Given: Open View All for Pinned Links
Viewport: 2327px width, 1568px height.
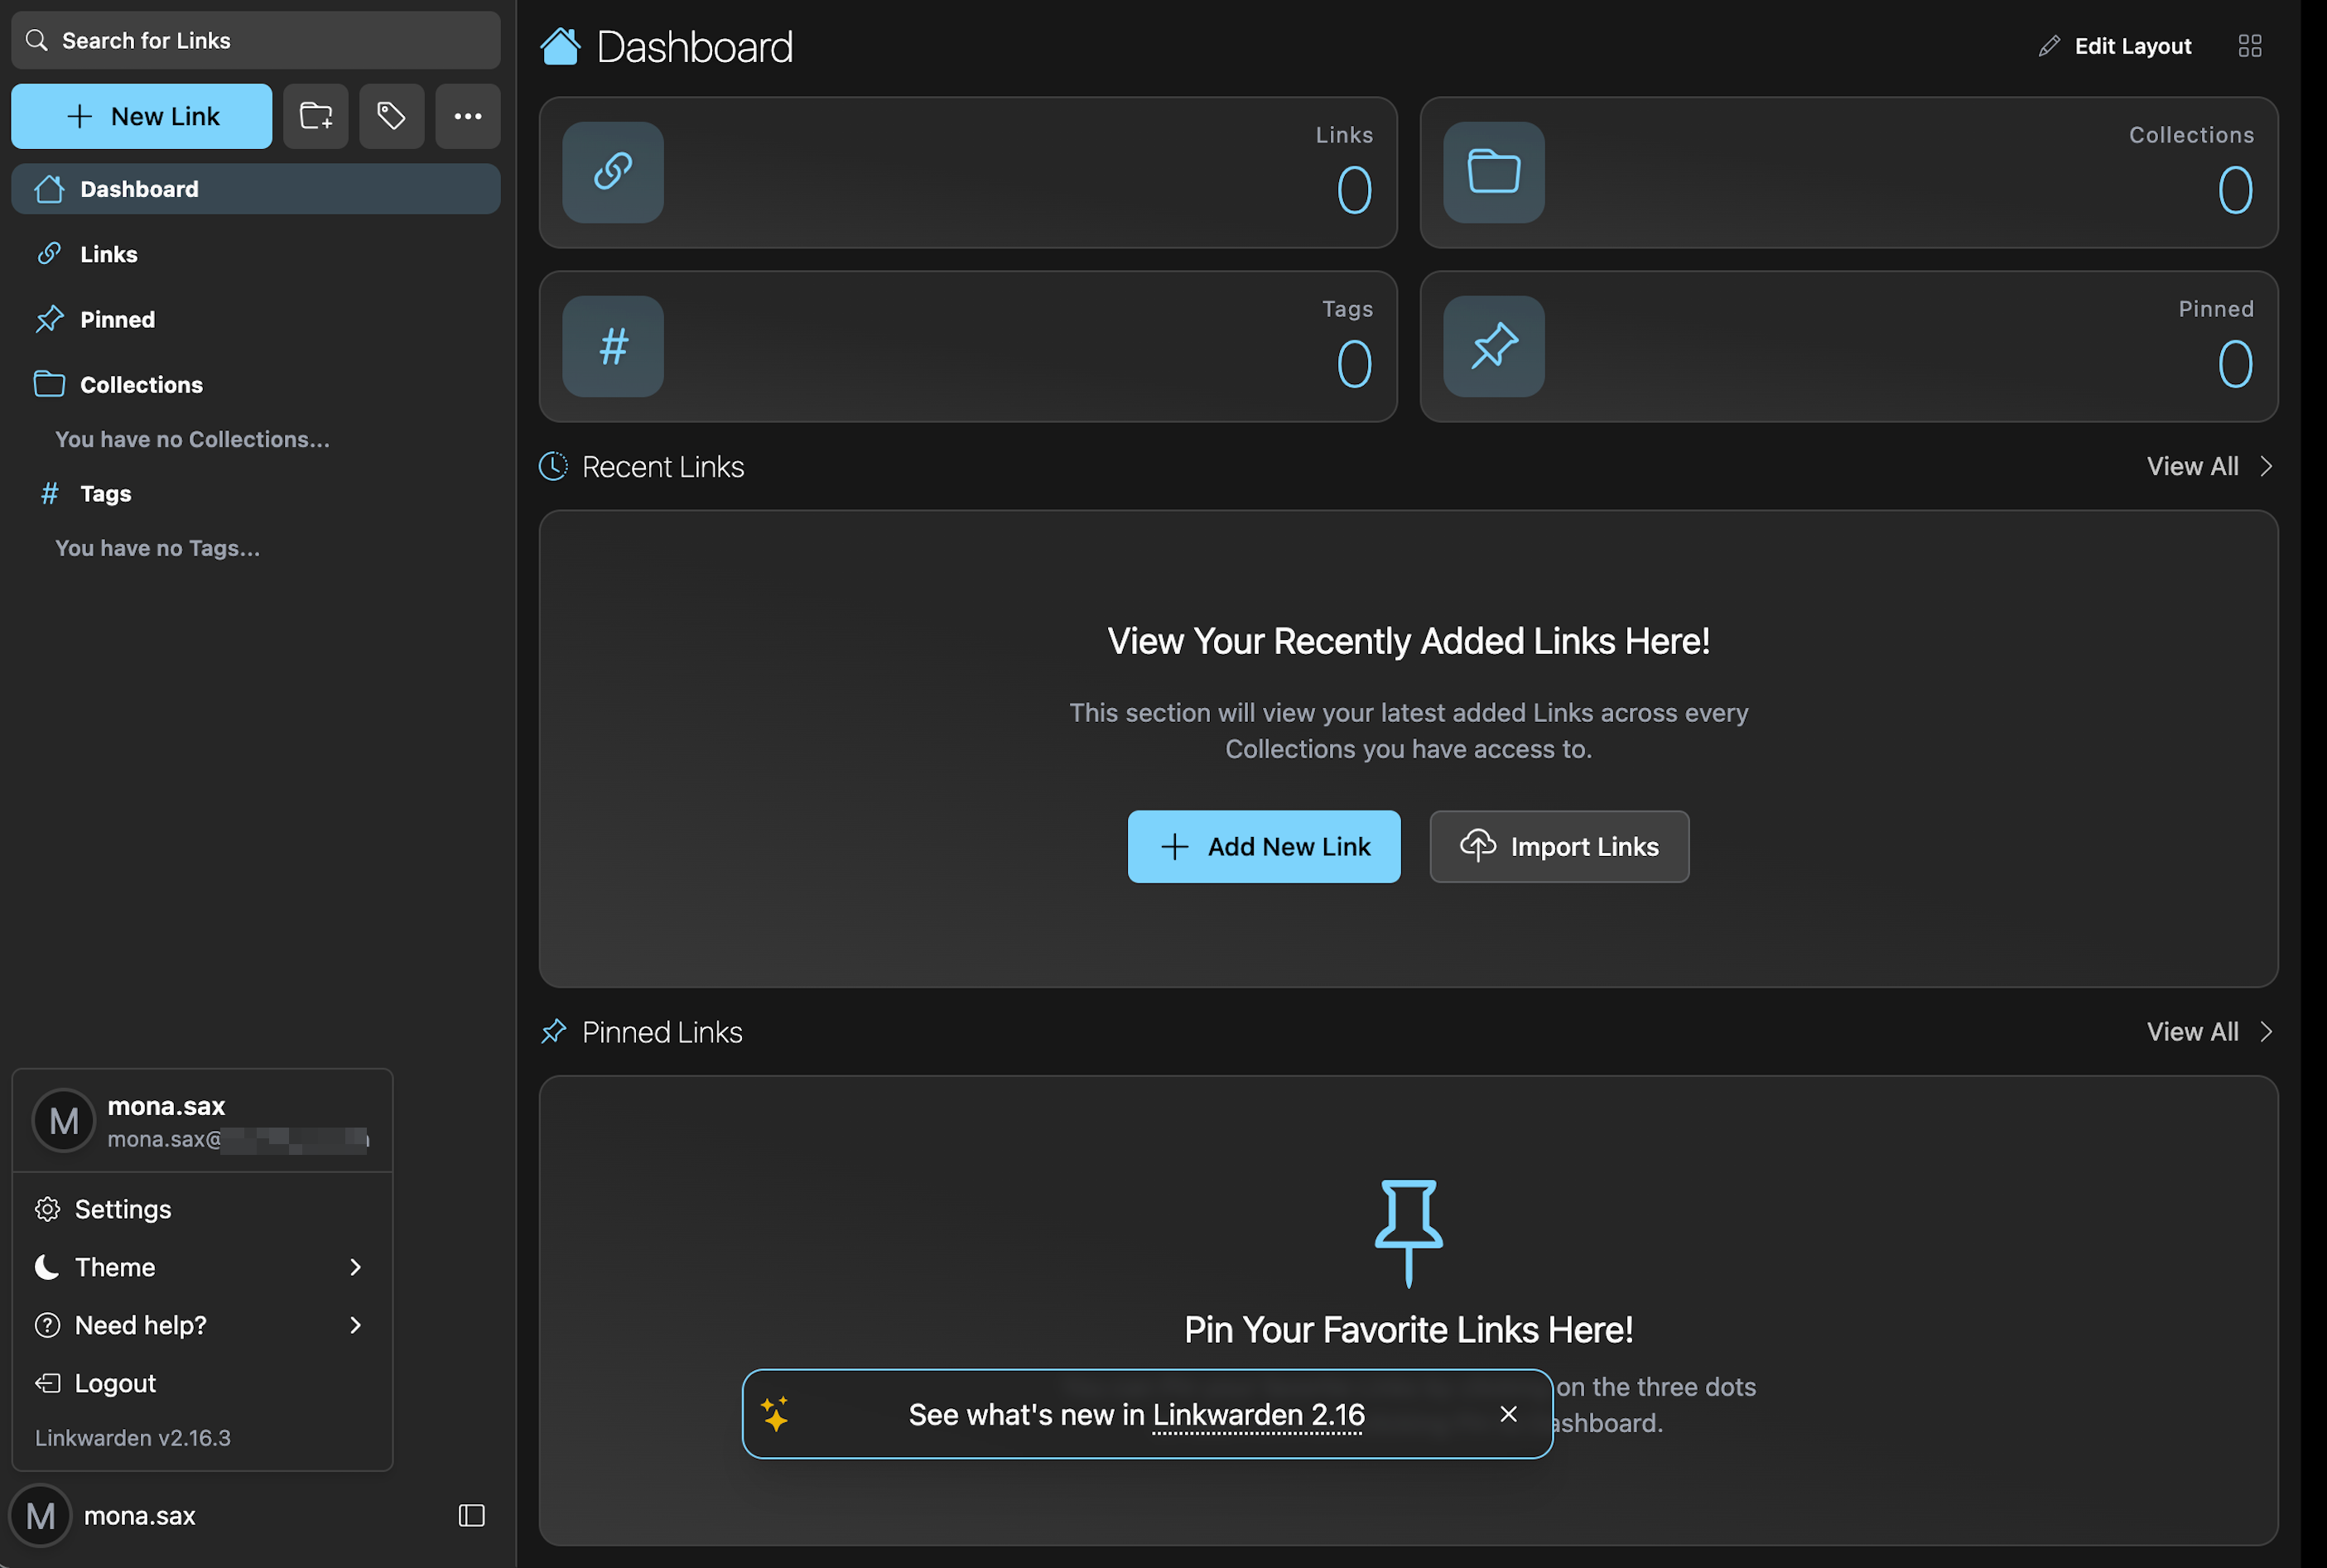Looking at the screenshot, I should pos(2209,1031).
